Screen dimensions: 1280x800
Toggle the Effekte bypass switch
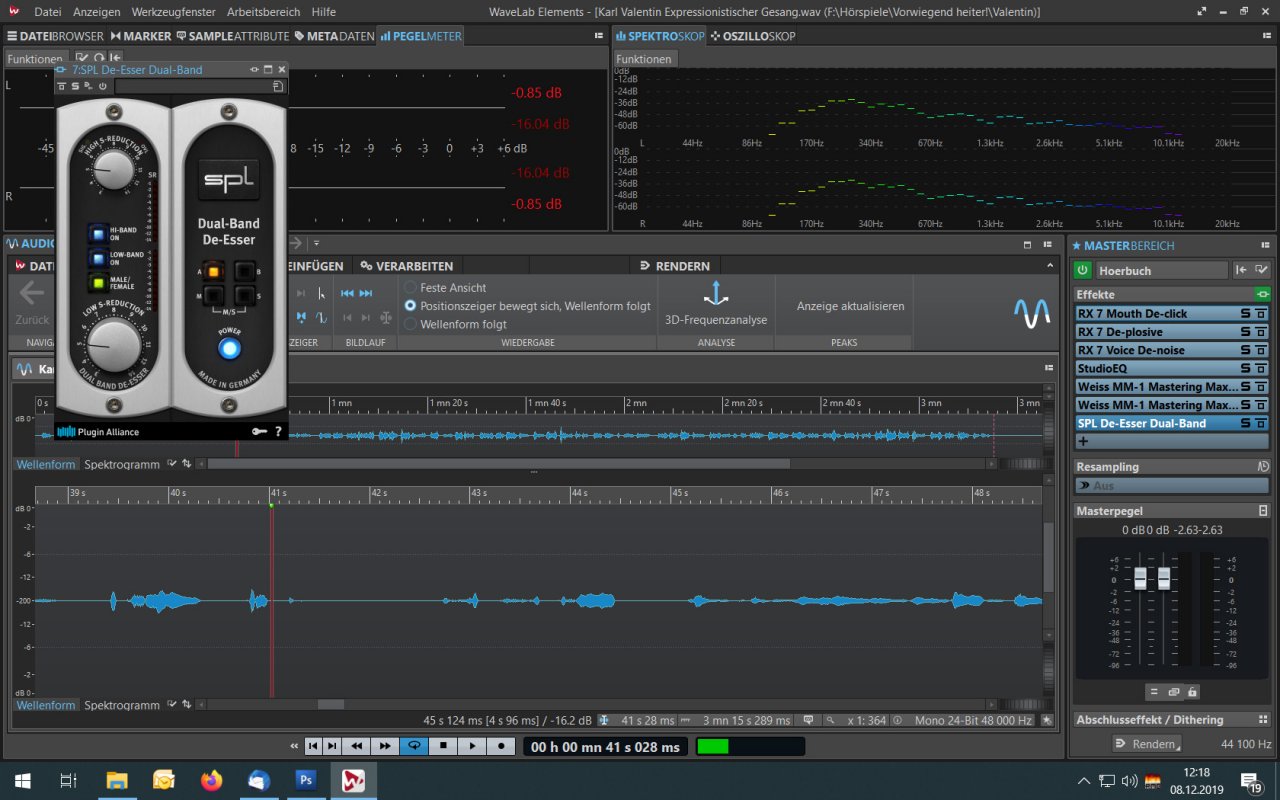click(x=1262, y=295)
